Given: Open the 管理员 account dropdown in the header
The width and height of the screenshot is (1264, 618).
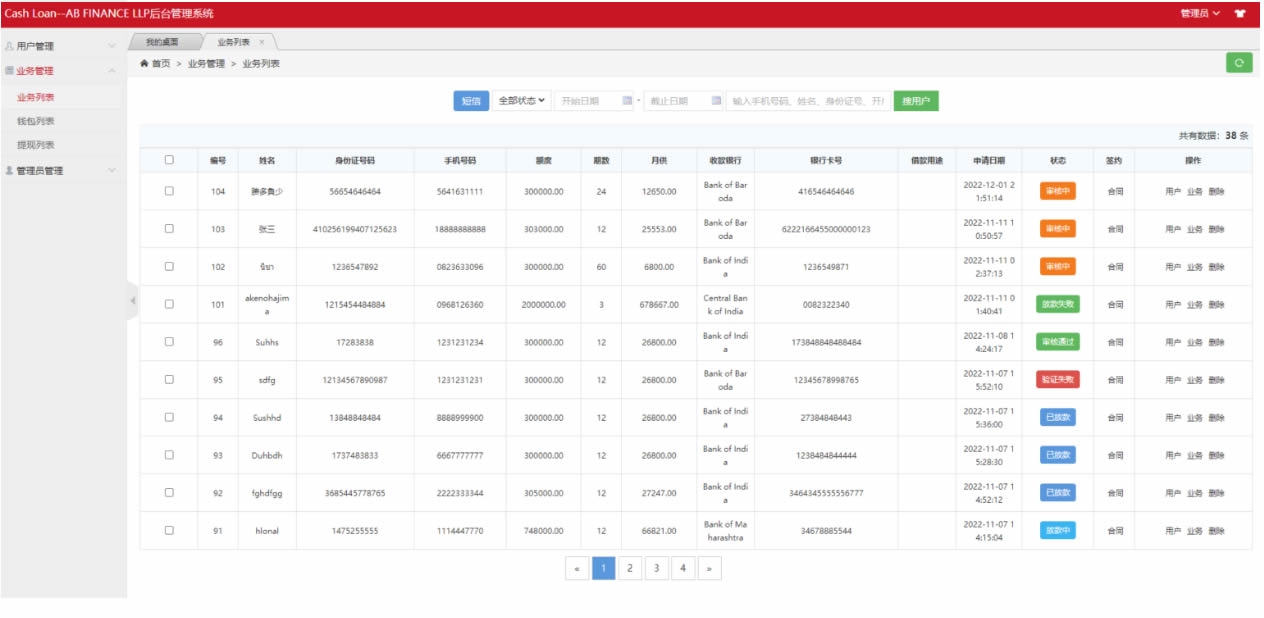Looking at the screenshot, I should pos(1199,14).
